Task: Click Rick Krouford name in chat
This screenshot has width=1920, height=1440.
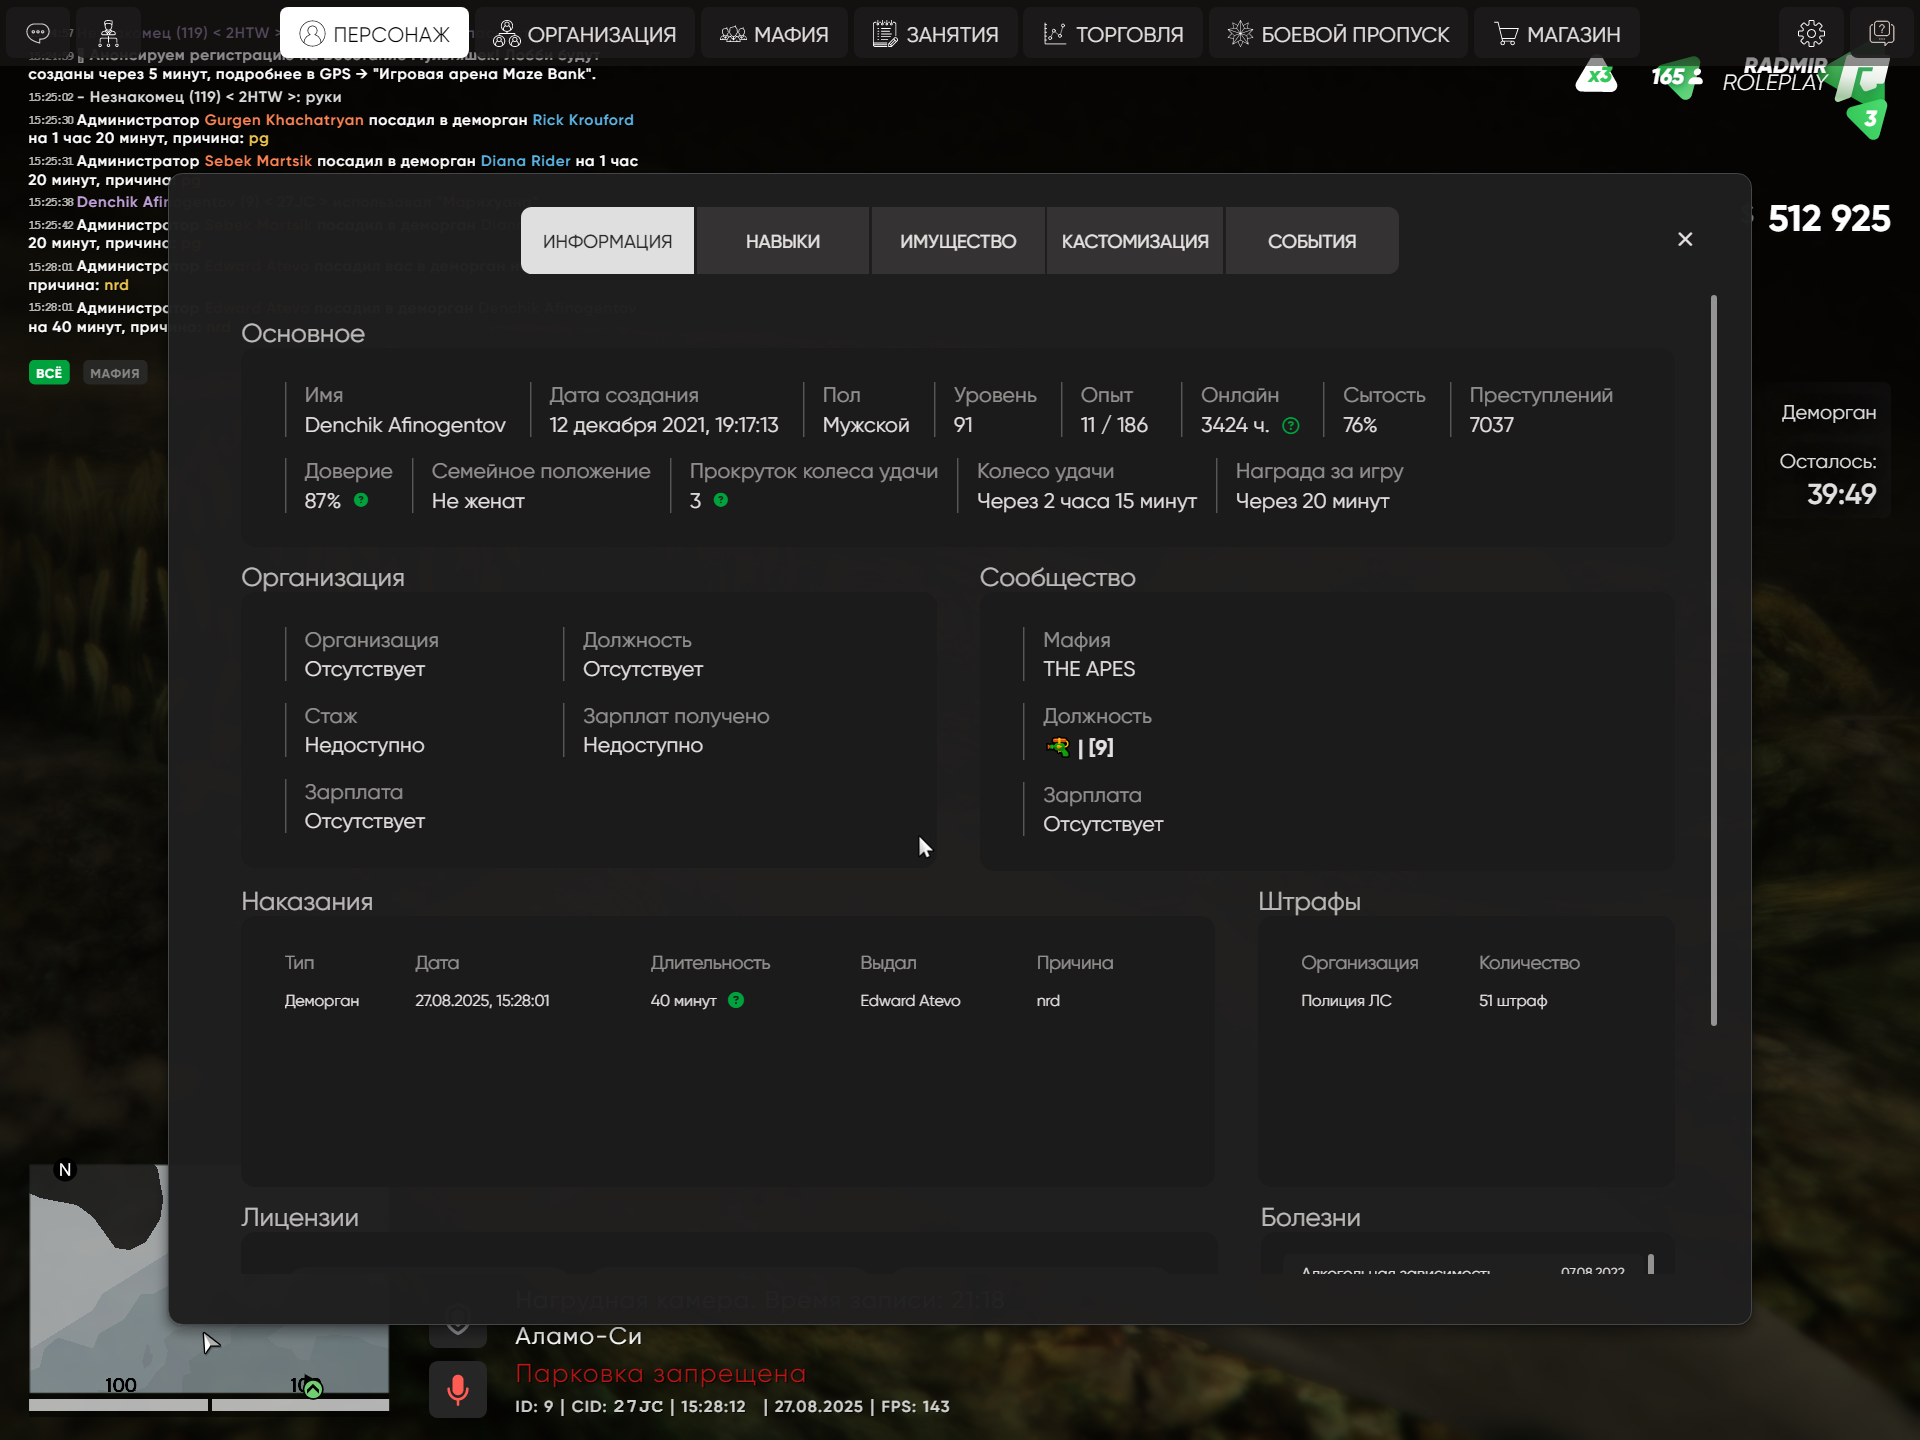Action: (583, 120)
